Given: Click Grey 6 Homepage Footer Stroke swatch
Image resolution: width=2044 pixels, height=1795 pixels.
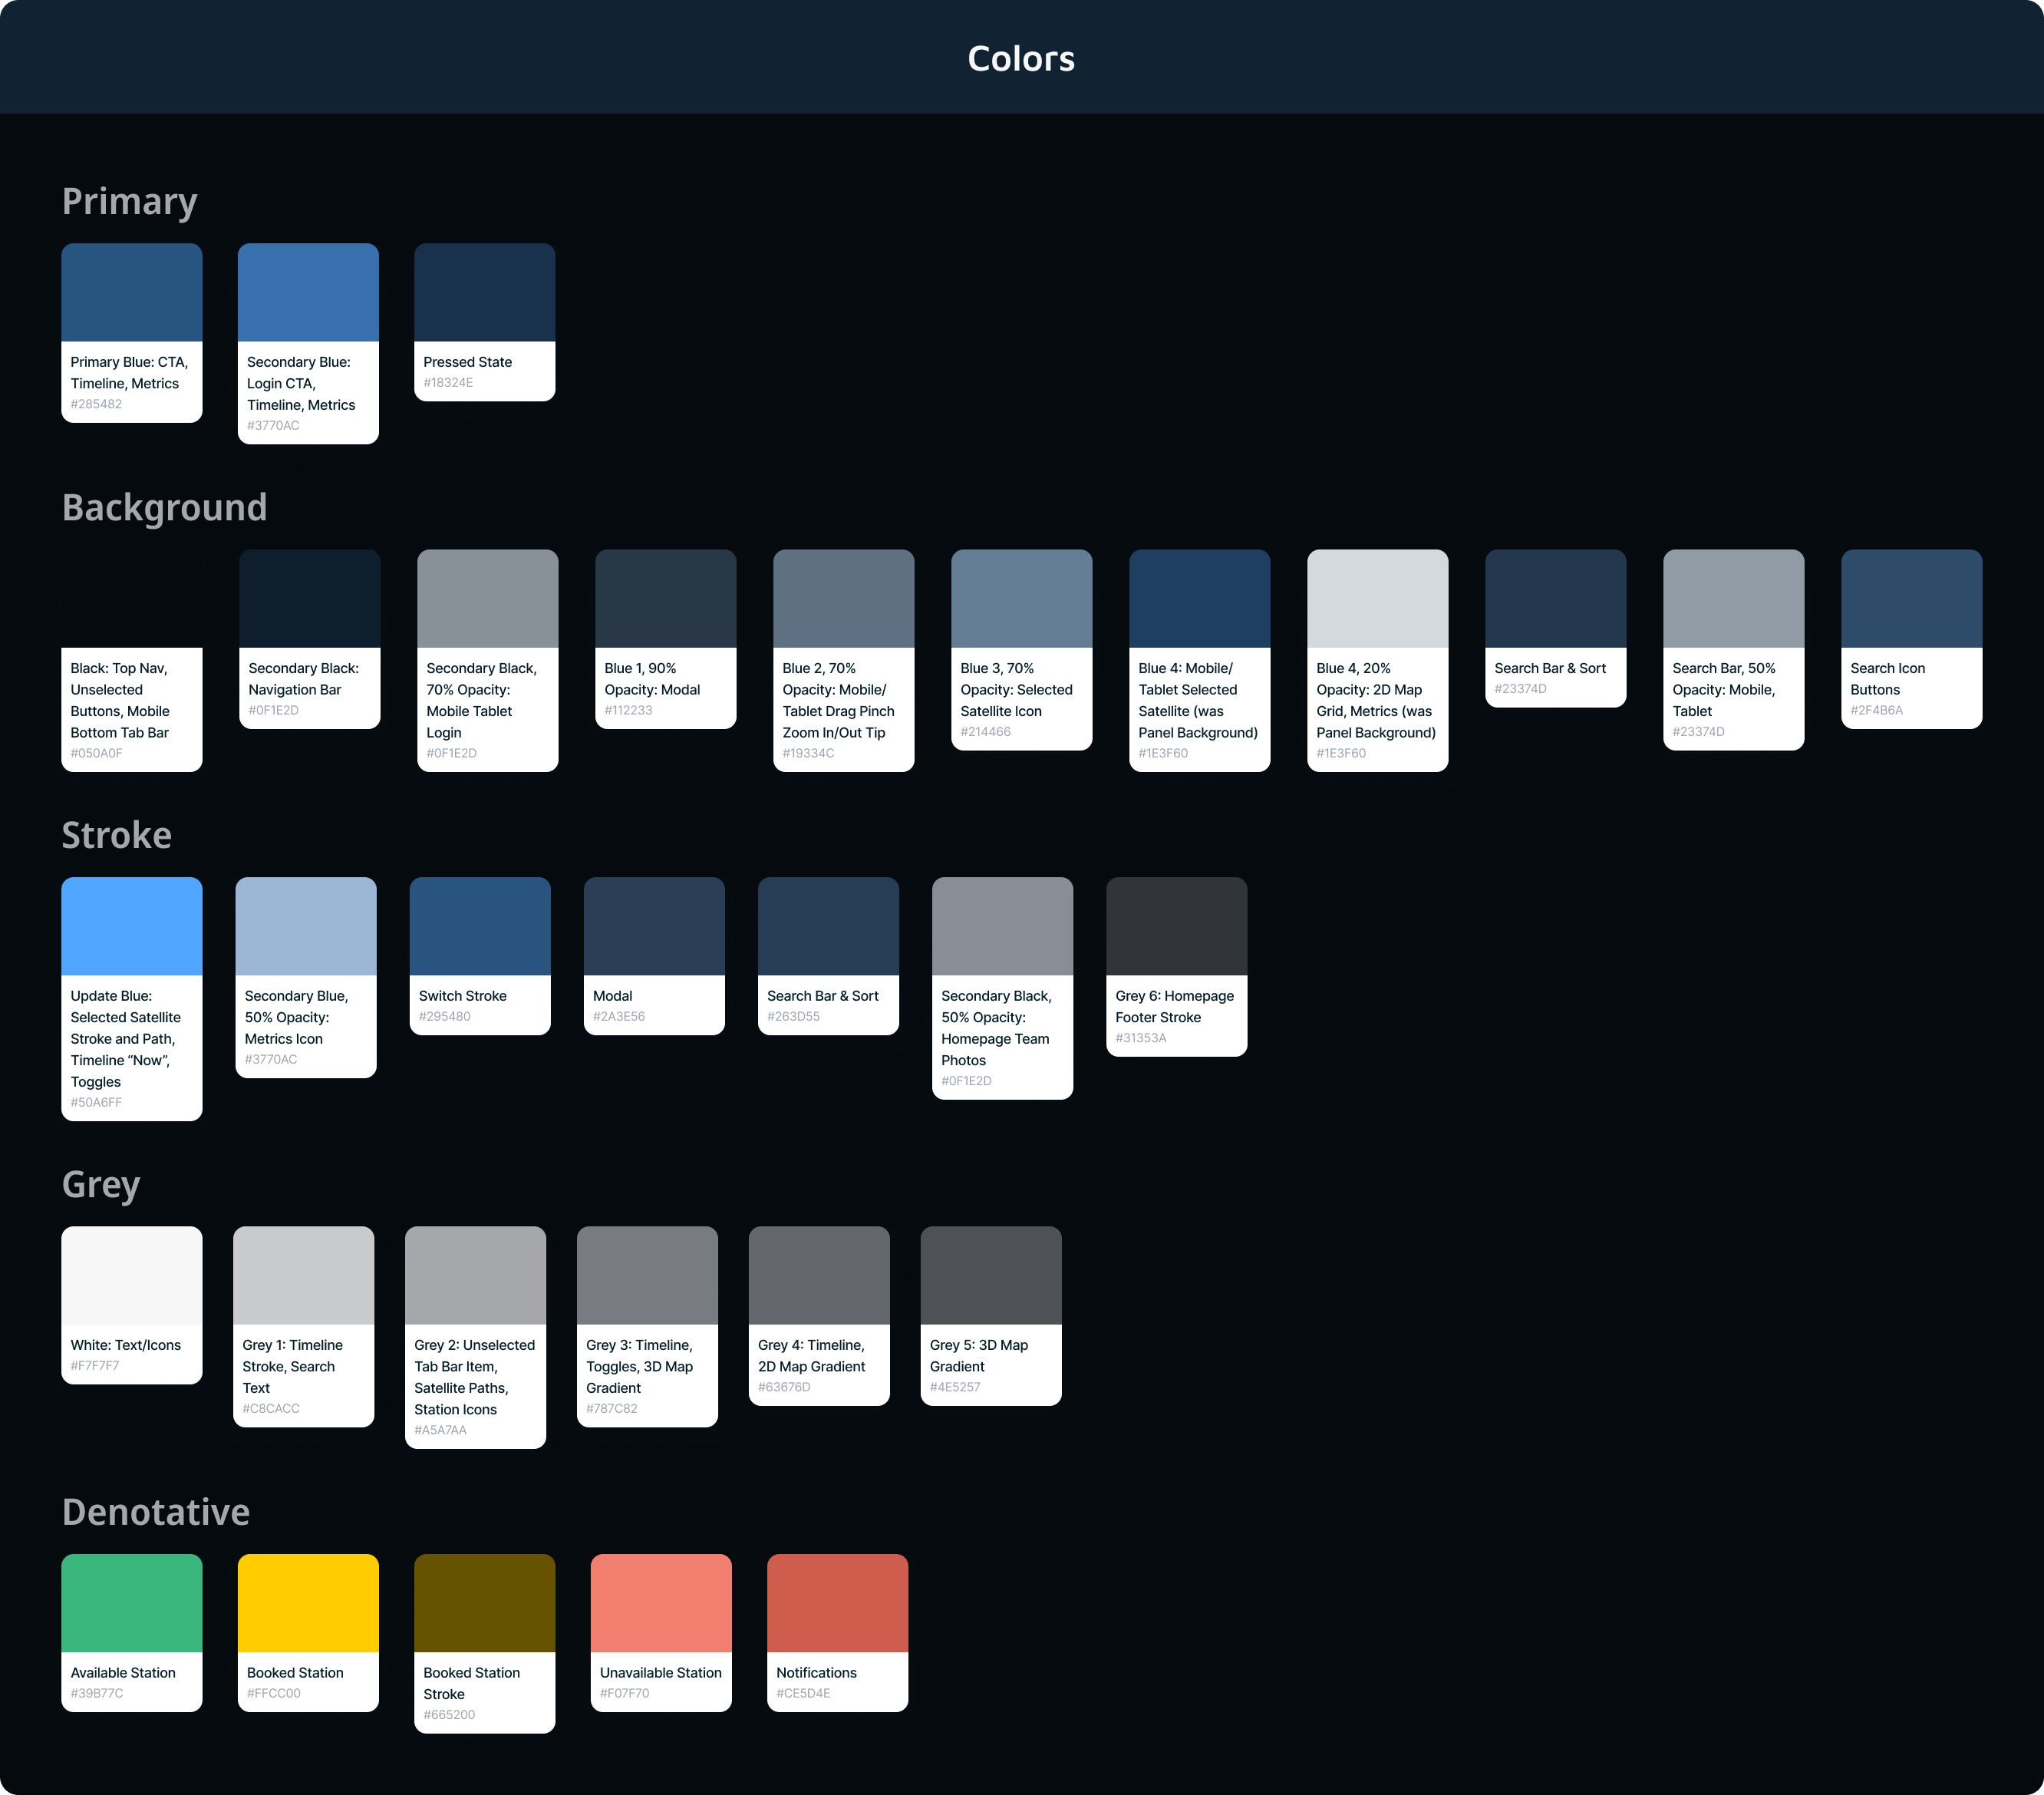Looking at the screenshot, I should coord(1177,927).
